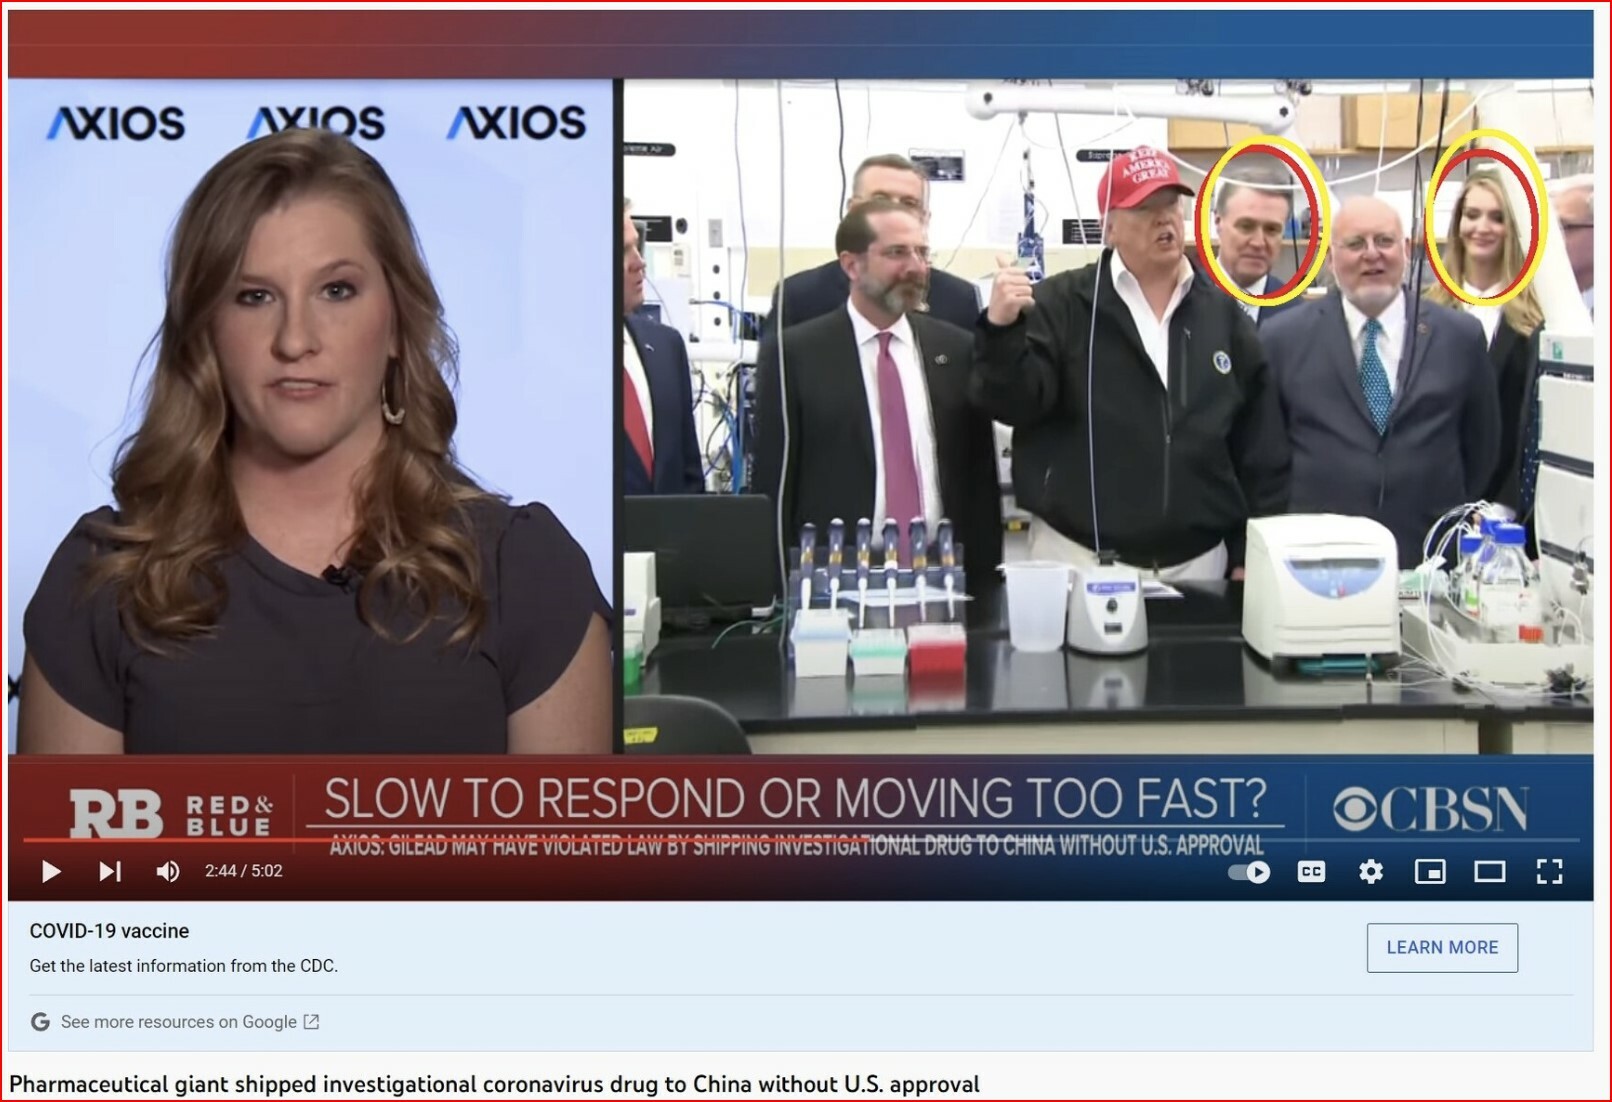Viewport: 1612px width, 1102px height.
Task: Open the 'See more resources on Google' link
Action: [178, 1022]
